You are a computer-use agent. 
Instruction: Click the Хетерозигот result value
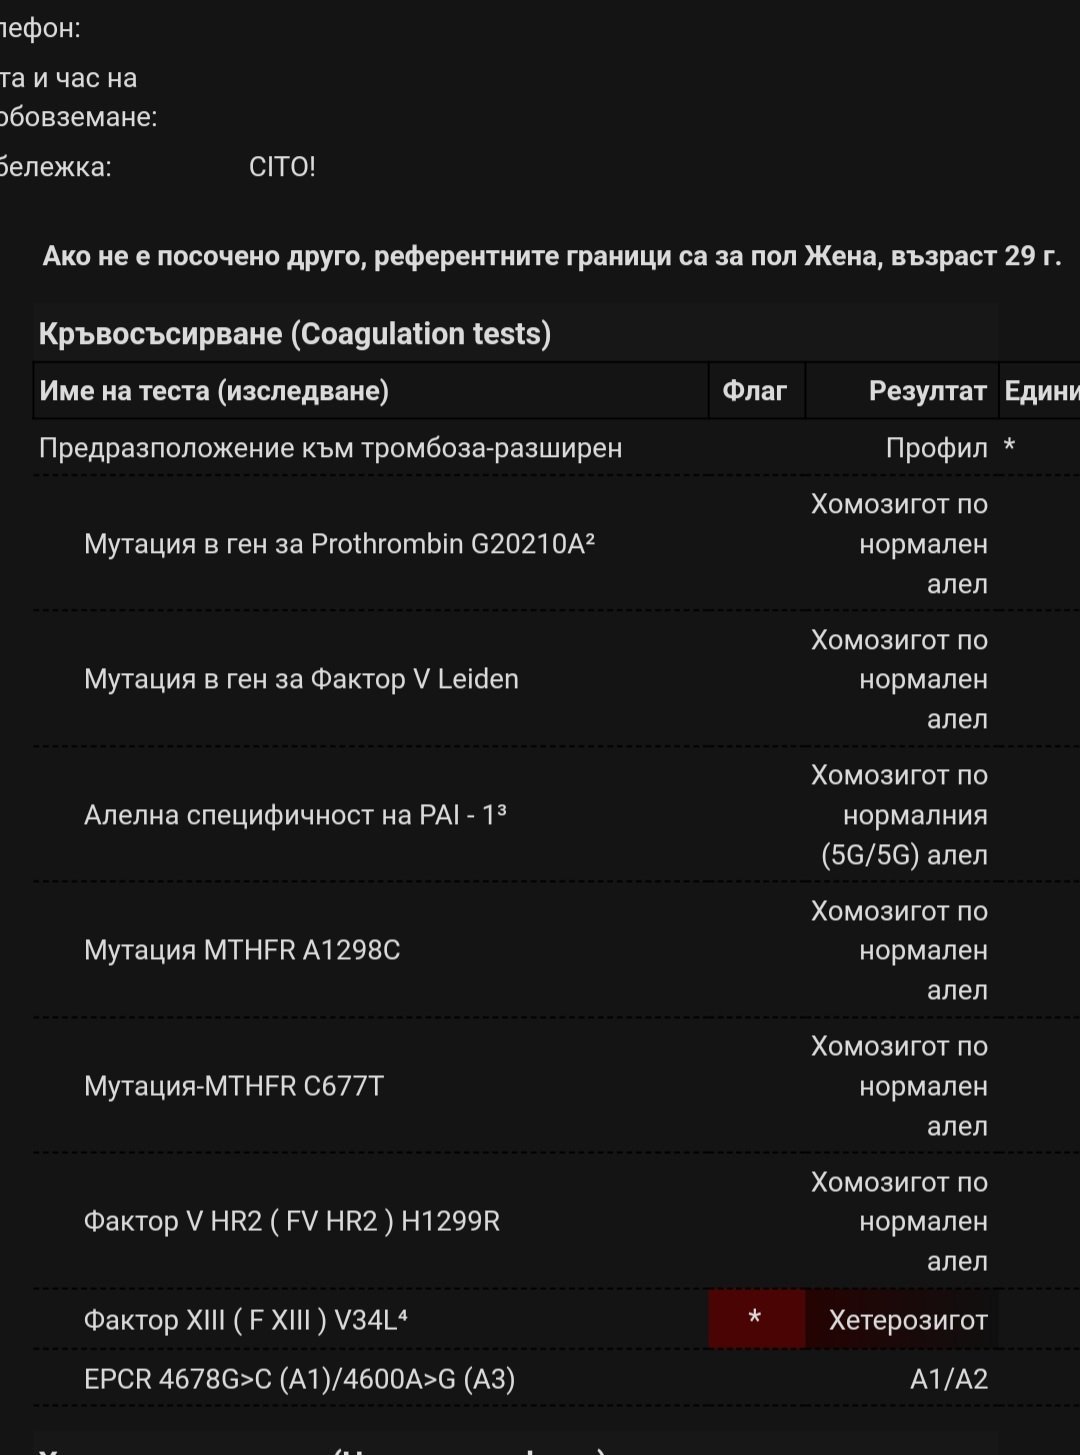(908, 1320)
